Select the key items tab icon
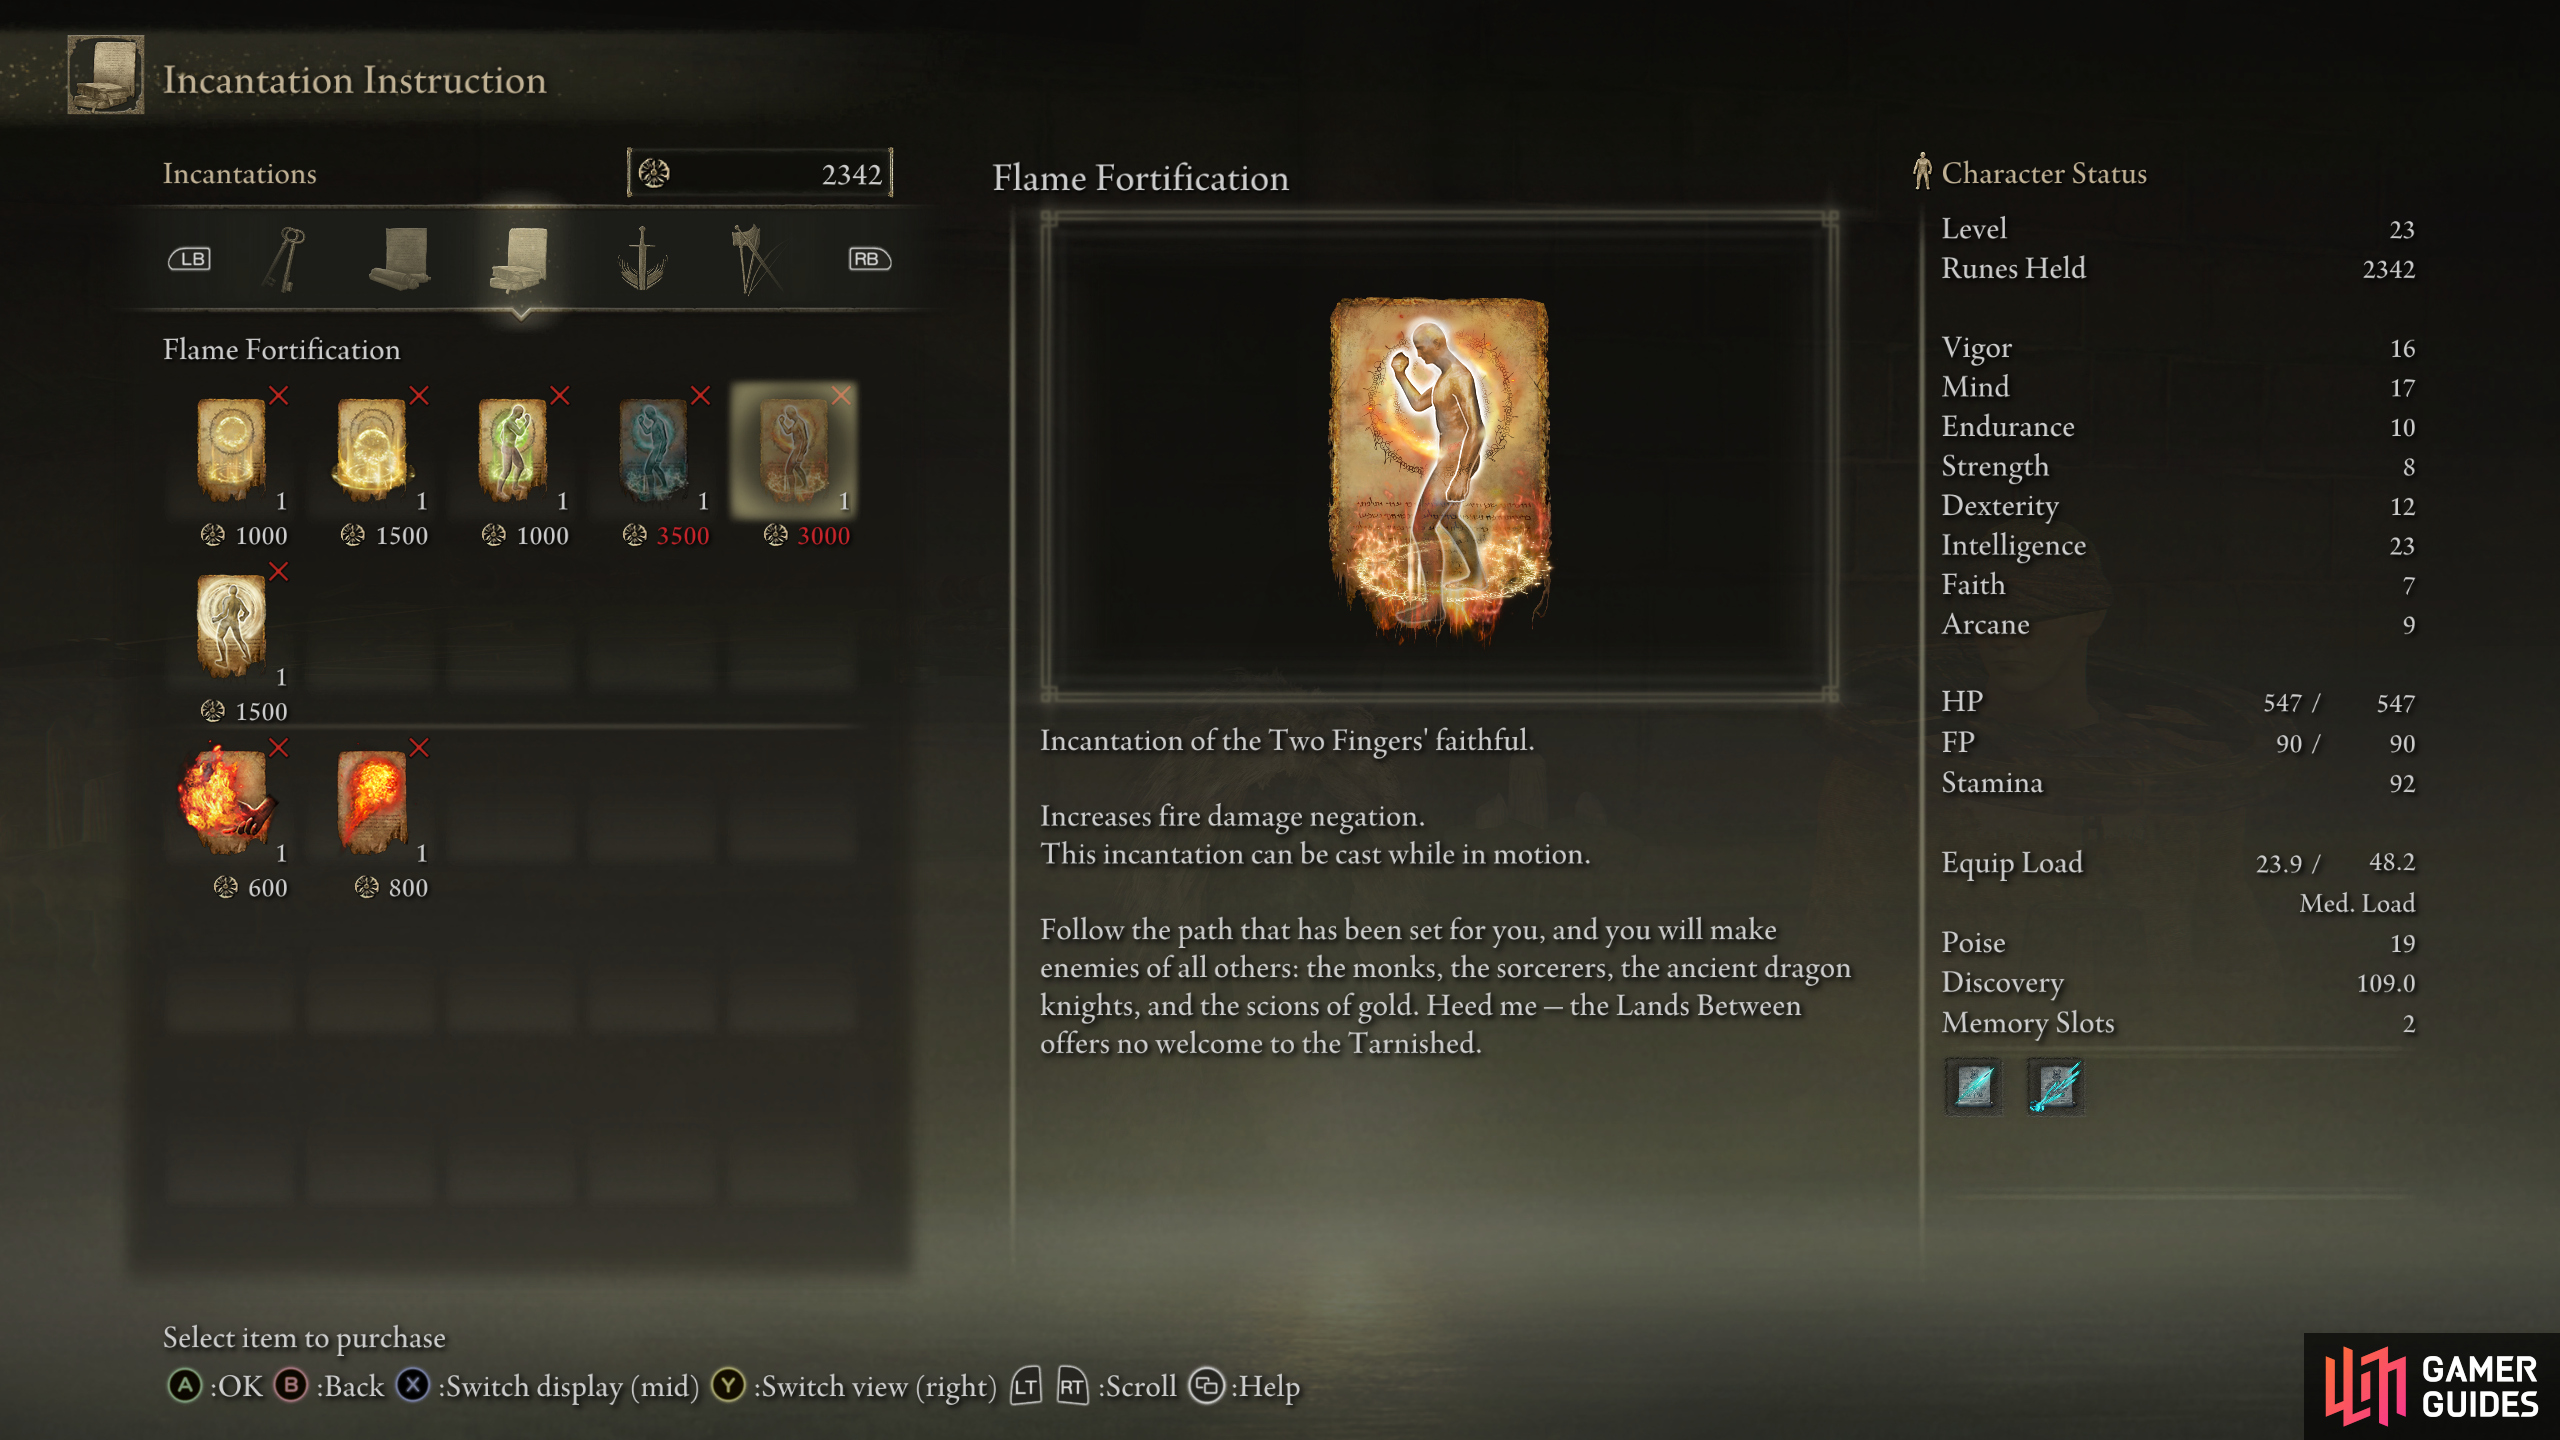 [284, 260]
